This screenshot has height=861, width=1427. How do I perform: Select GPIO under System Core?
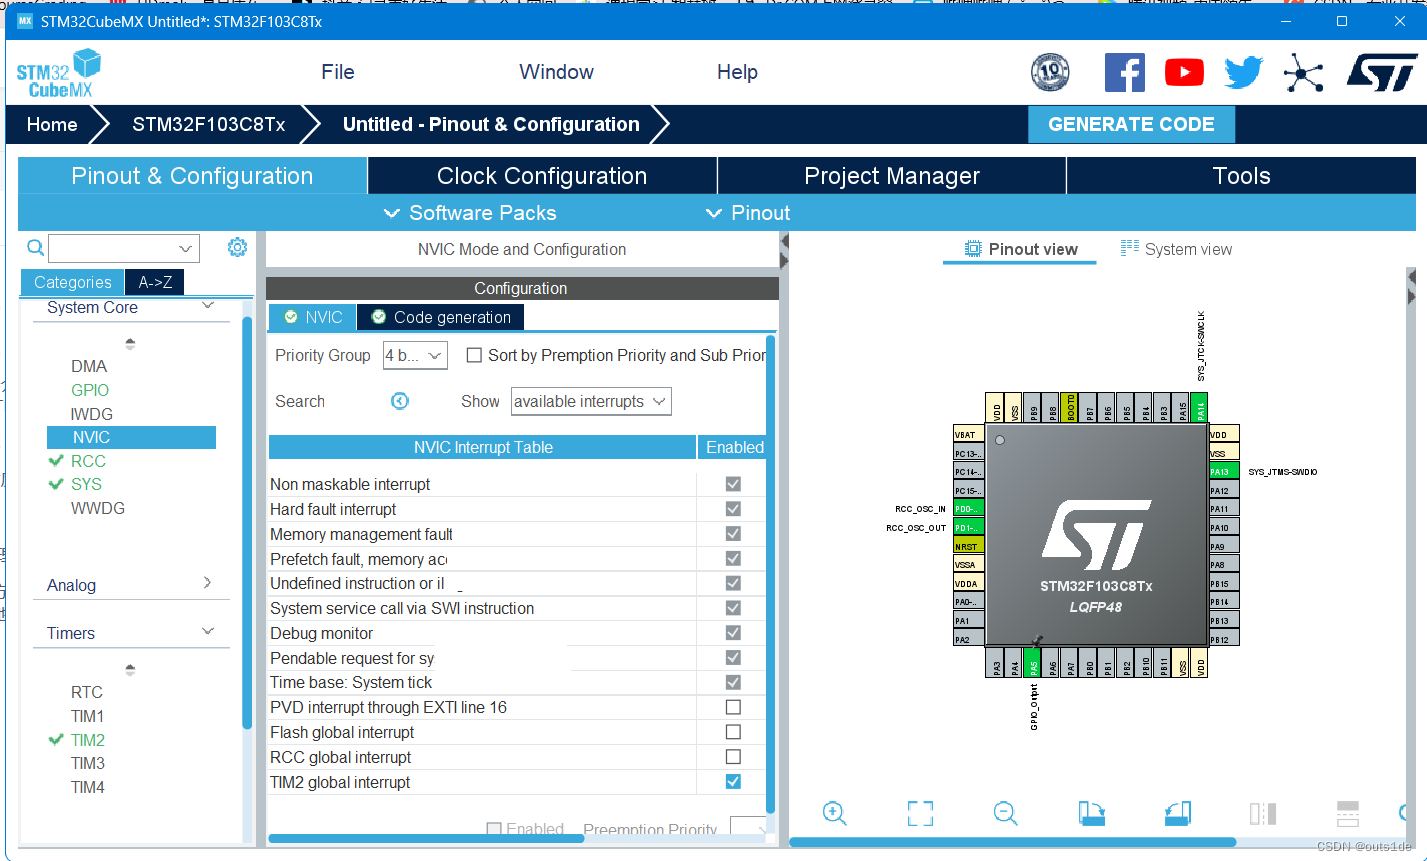(90, 390)
